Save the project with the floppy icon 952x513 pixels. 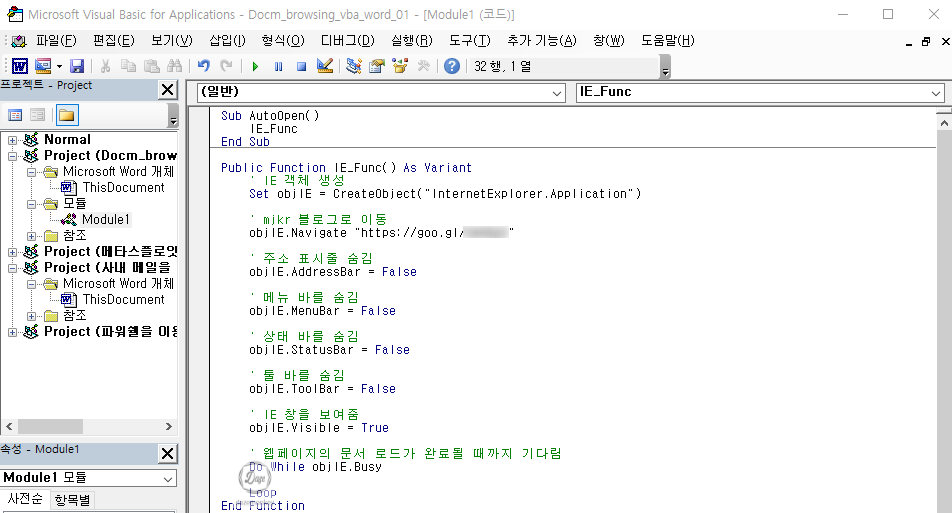pyautogui.click(x=77, y=66)
